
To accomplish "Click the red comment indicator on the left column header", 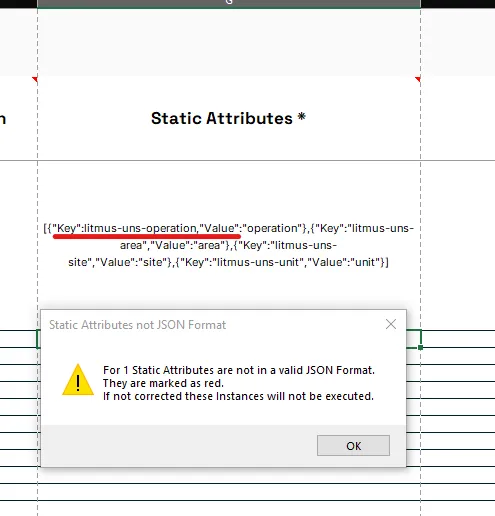I will (x=35, y=79).
